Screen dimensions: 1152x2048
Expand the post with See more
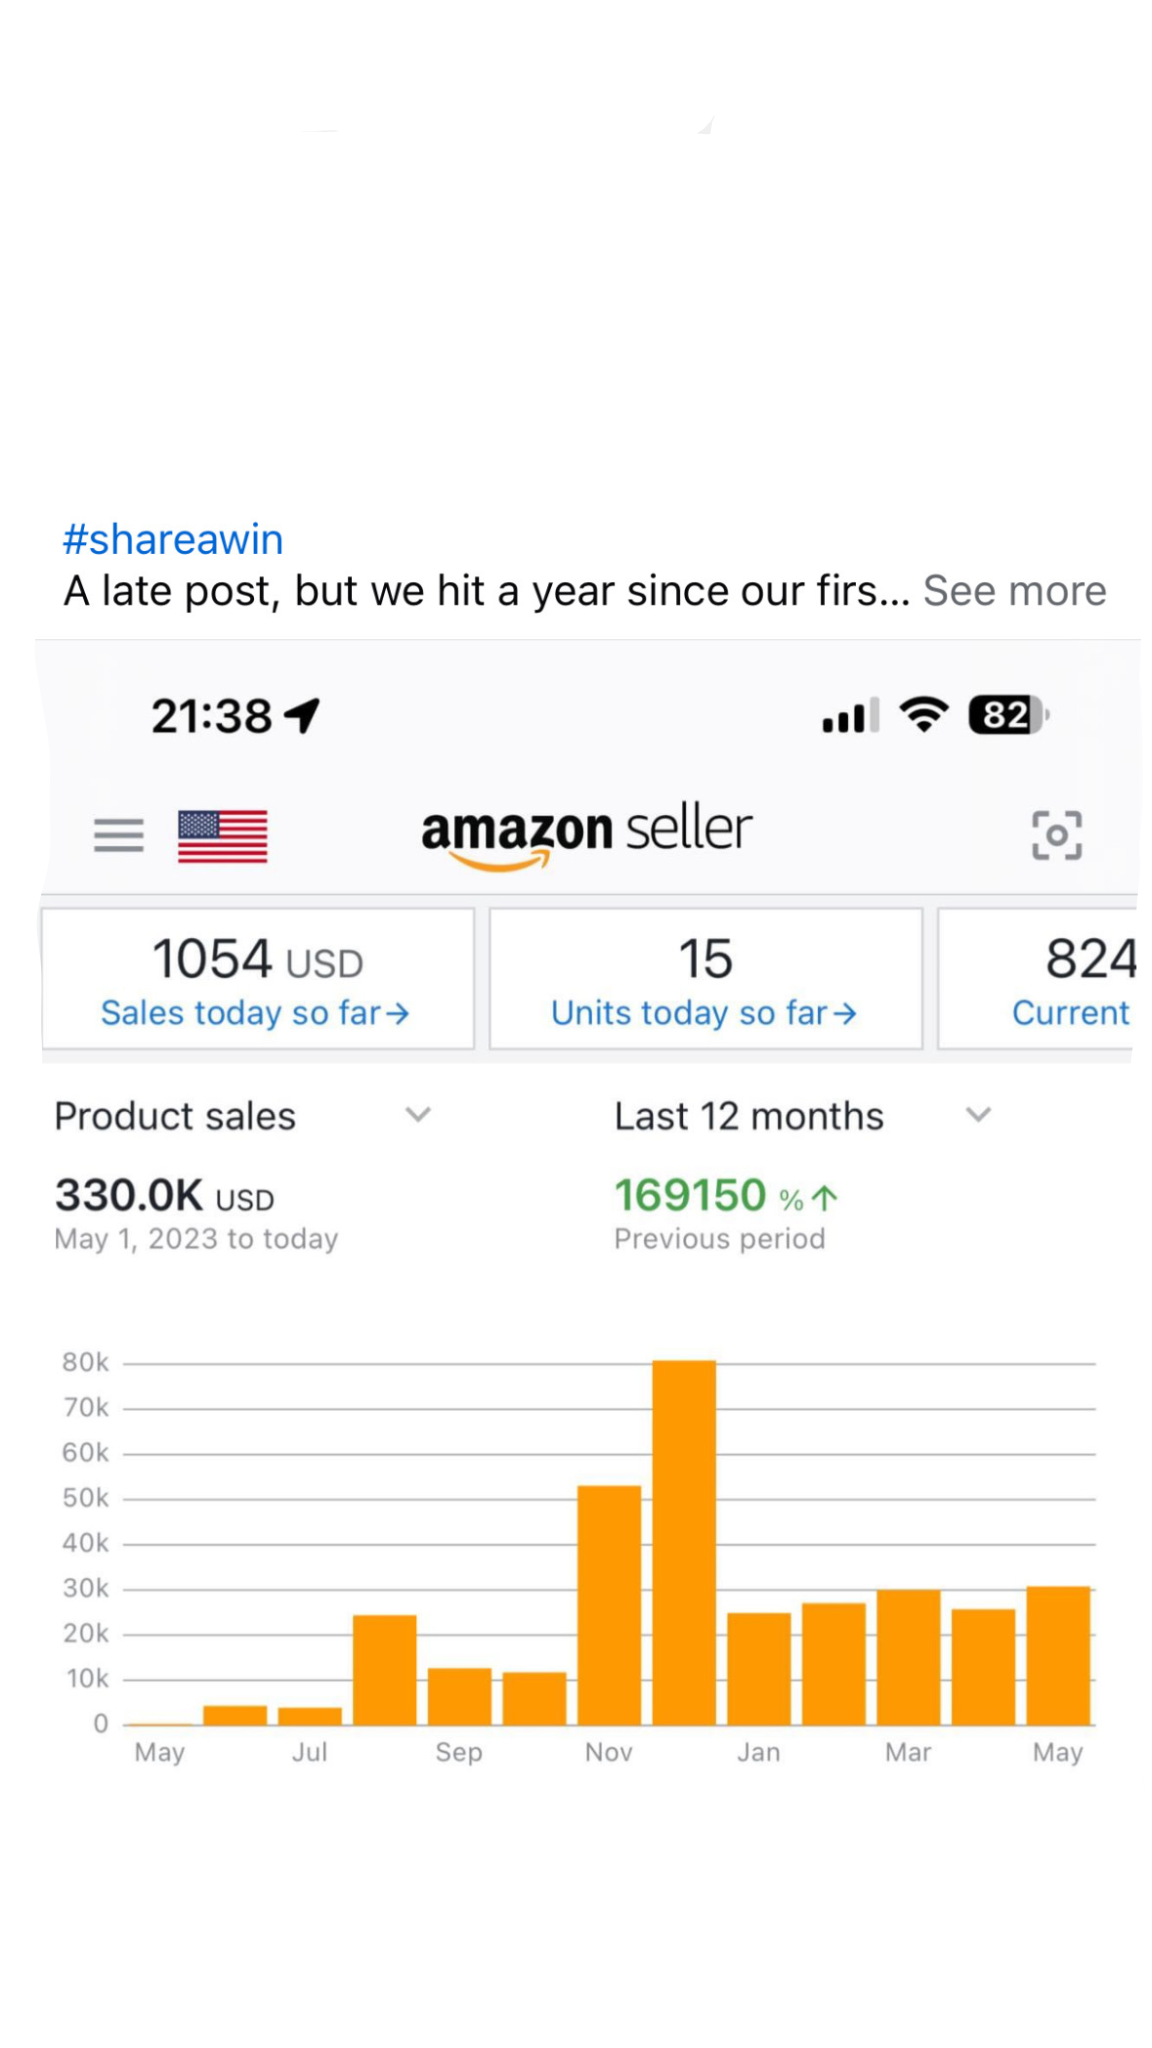pos(1014,591)
